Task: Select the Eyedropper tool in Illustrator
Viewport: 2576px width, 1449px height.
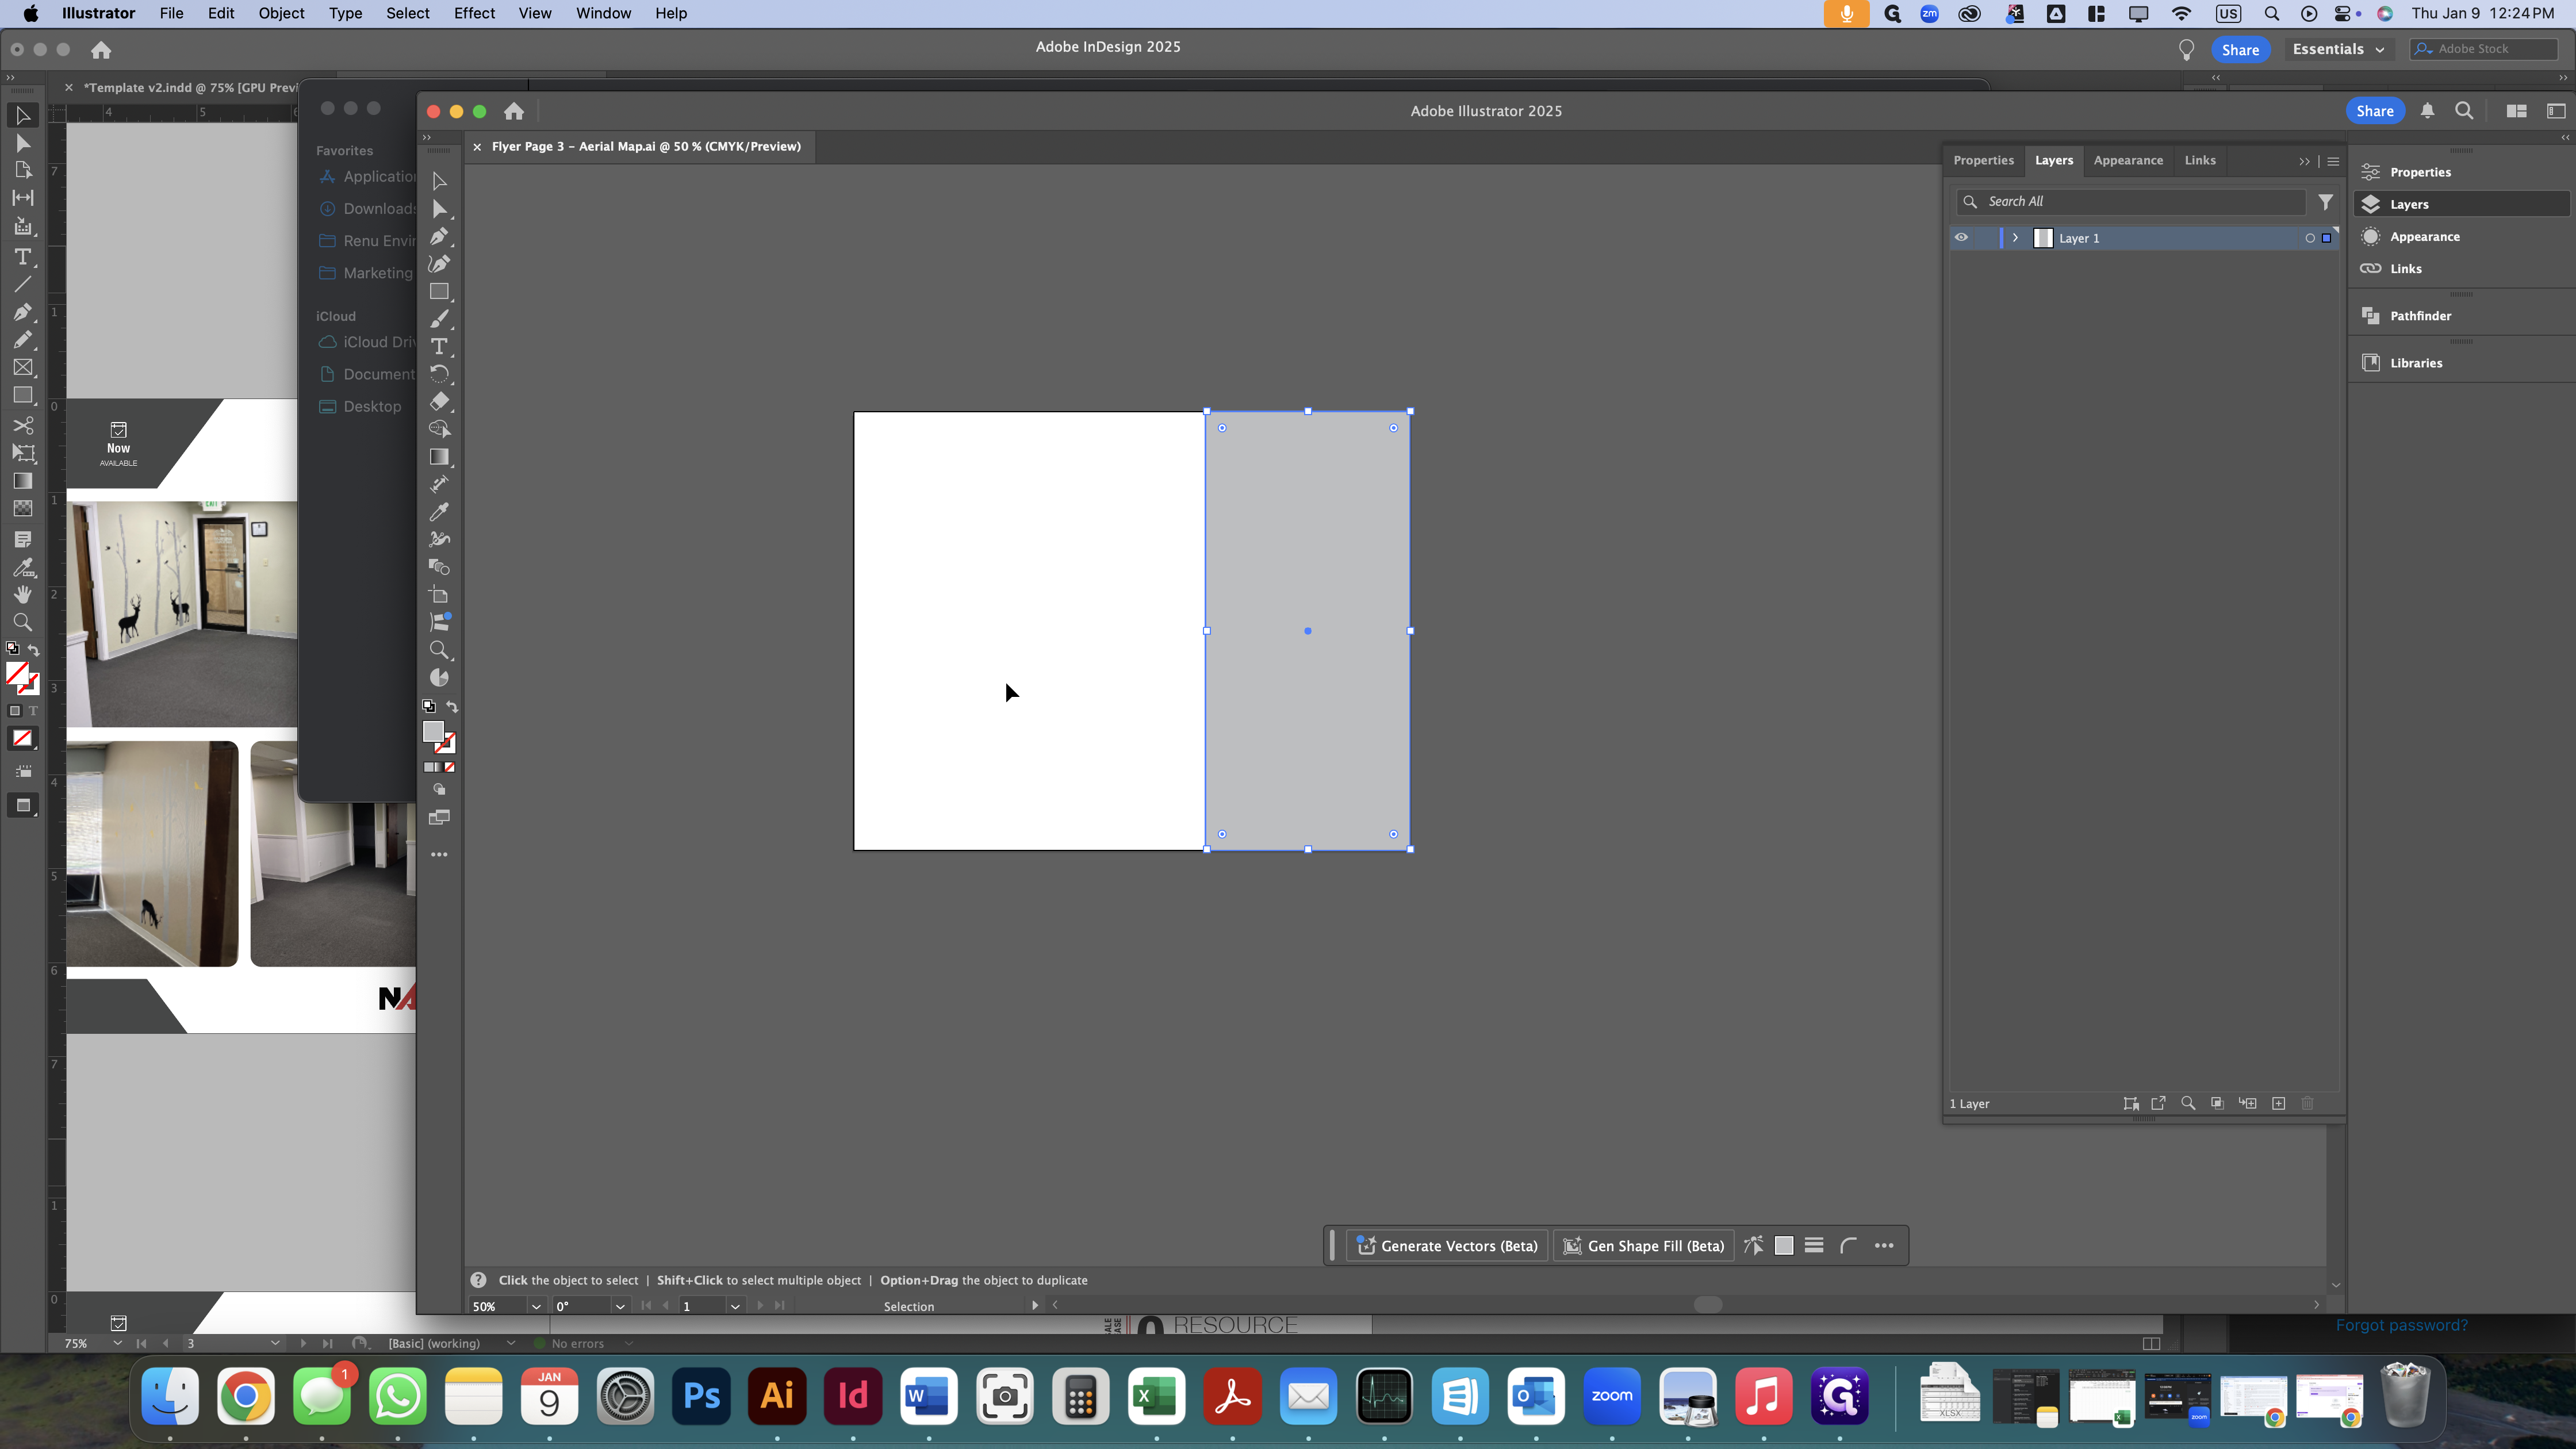Action: point(439,512)
